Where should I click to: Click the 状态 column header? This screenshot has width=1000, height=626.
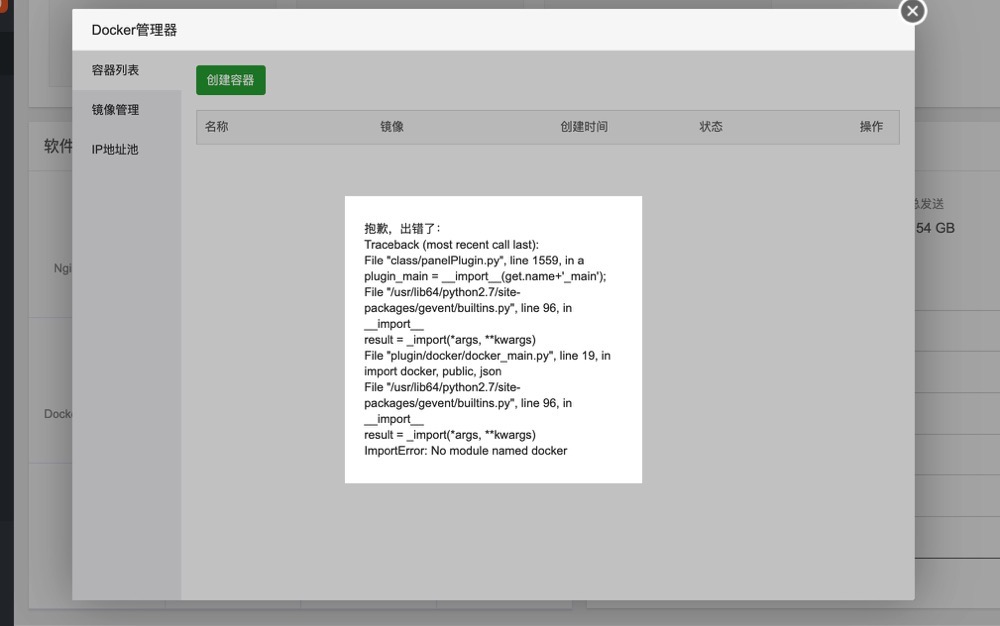coord(711,127)
